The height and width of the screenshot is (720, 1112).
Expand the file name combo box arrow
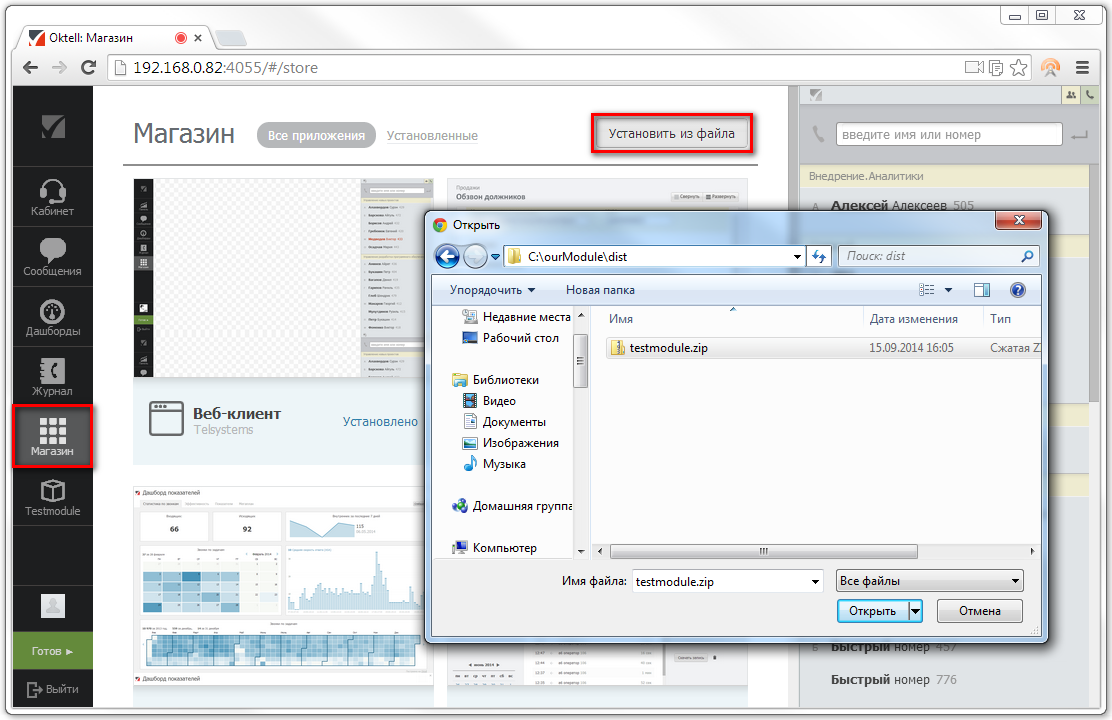[x=815, y=581]
